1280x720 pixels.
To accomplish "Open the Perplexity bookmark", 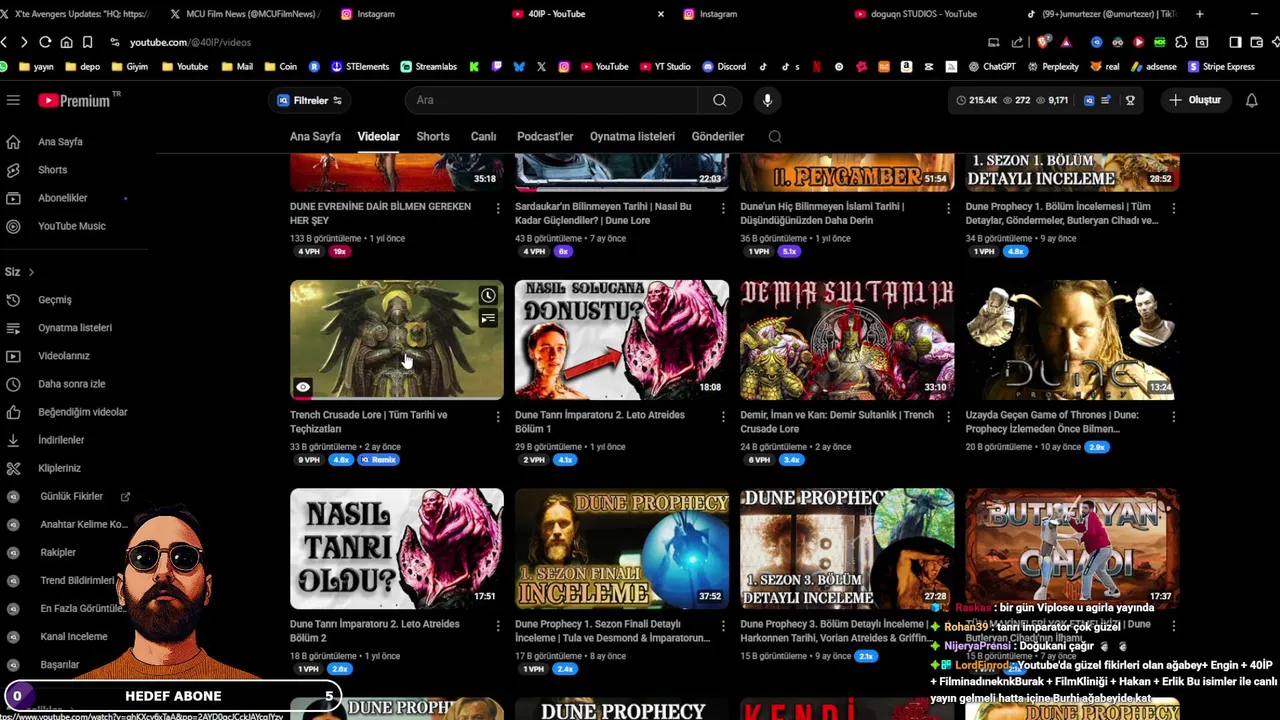I will pos(1052,67).
